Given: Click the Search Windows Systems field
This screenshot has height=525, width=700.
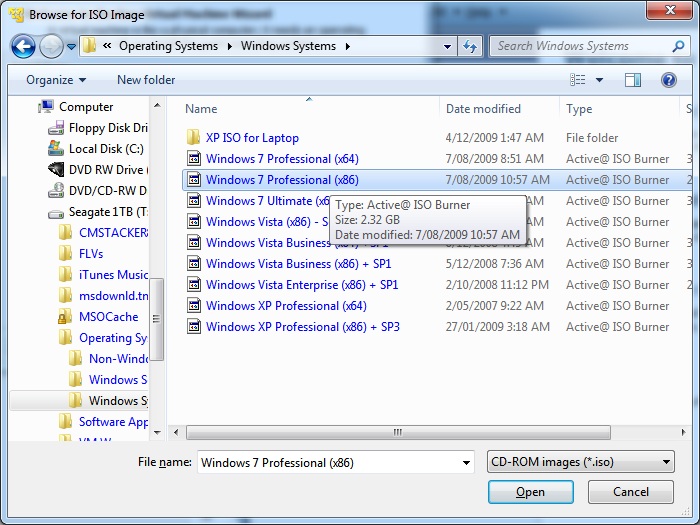Looking at the screenshot, I should [x=588, y=46].
